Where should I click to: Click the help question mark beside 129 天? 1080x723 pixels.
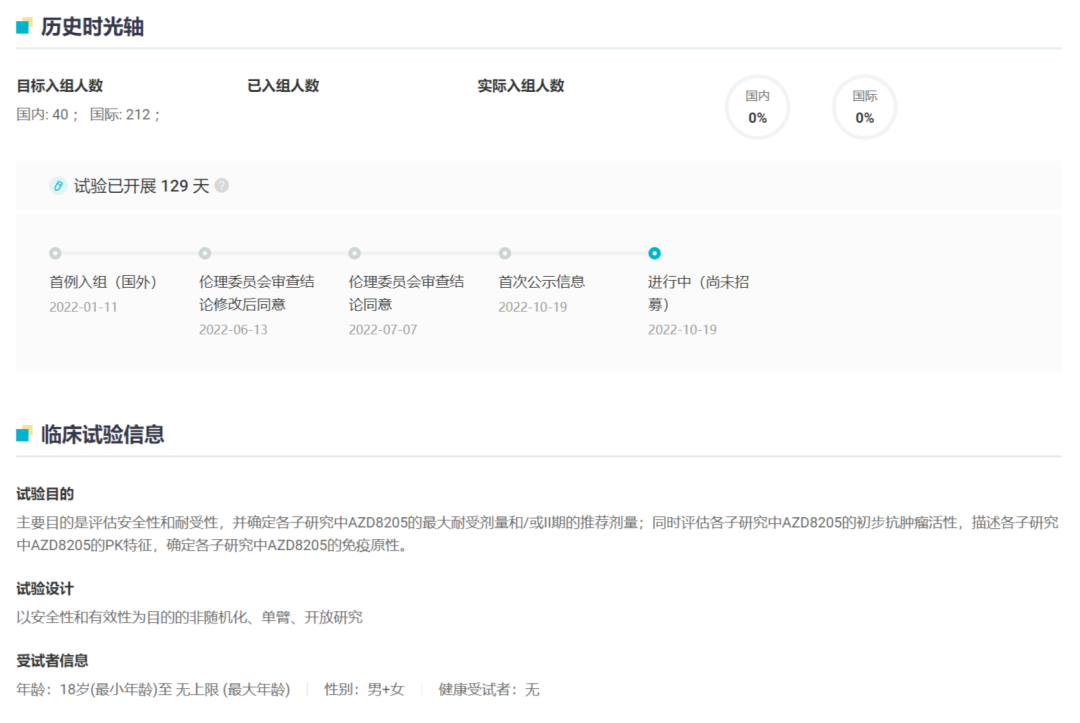click(x=222, y=186)
